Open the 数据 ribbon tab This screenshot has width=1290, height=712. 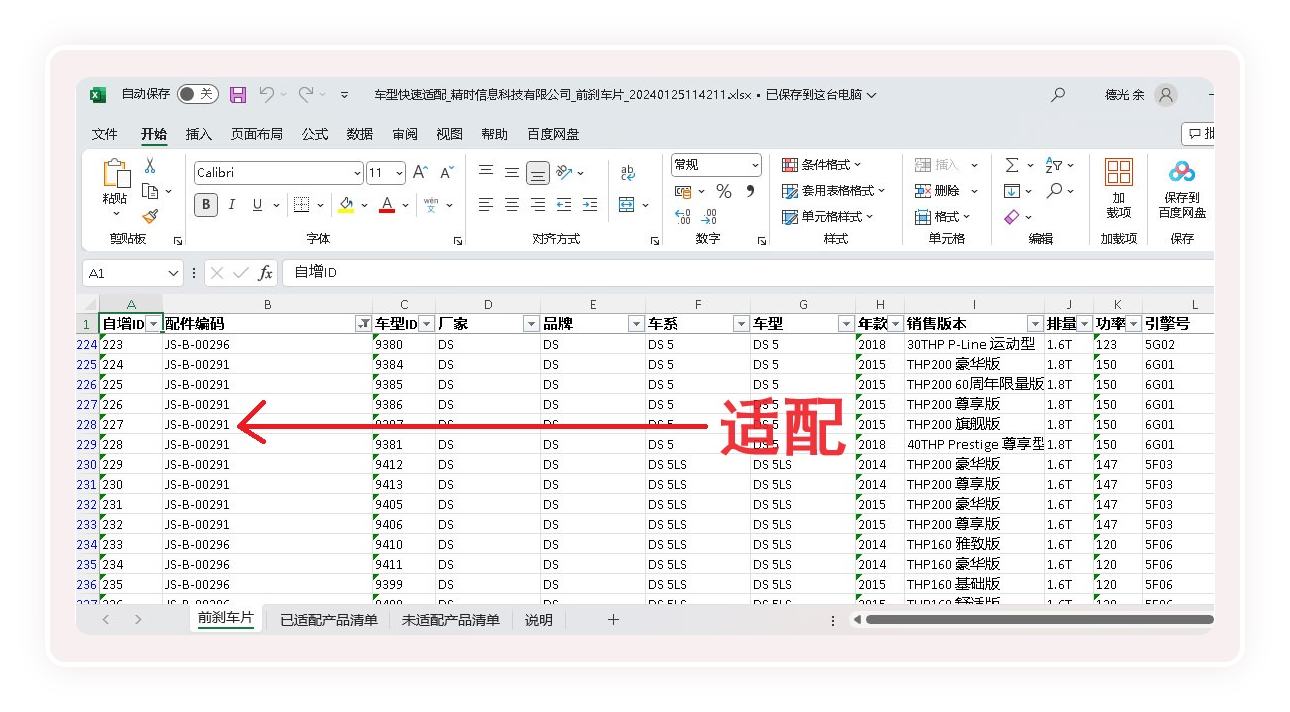(x=359, y=134)
